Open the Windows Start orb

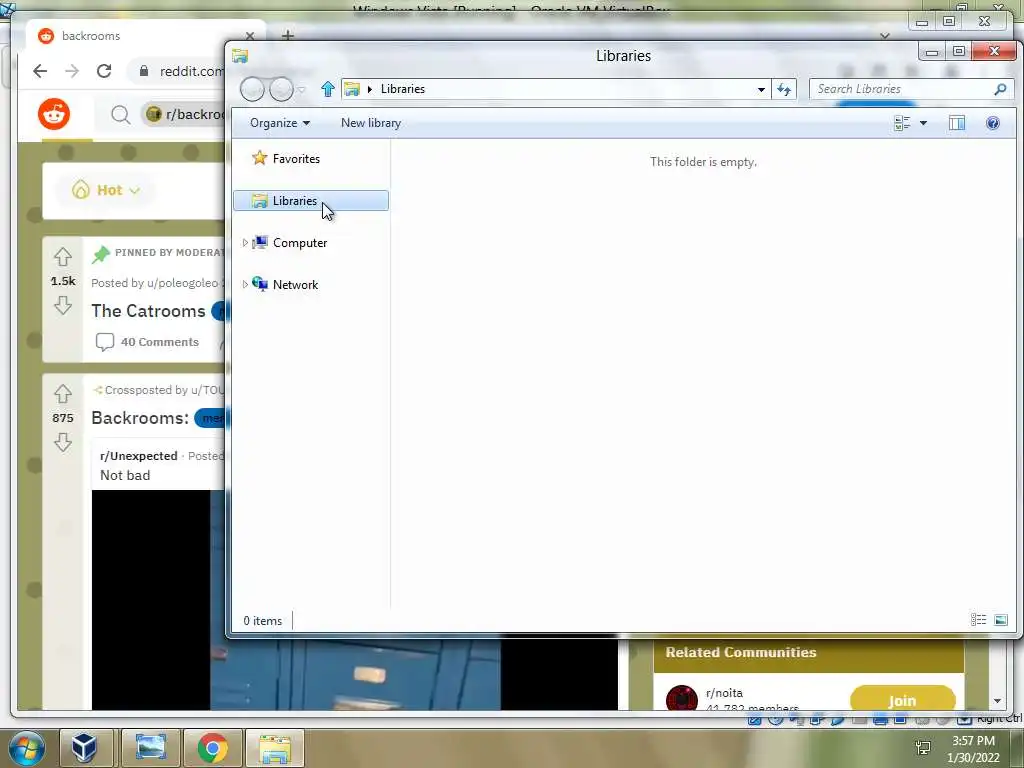(x=27, y=748)
